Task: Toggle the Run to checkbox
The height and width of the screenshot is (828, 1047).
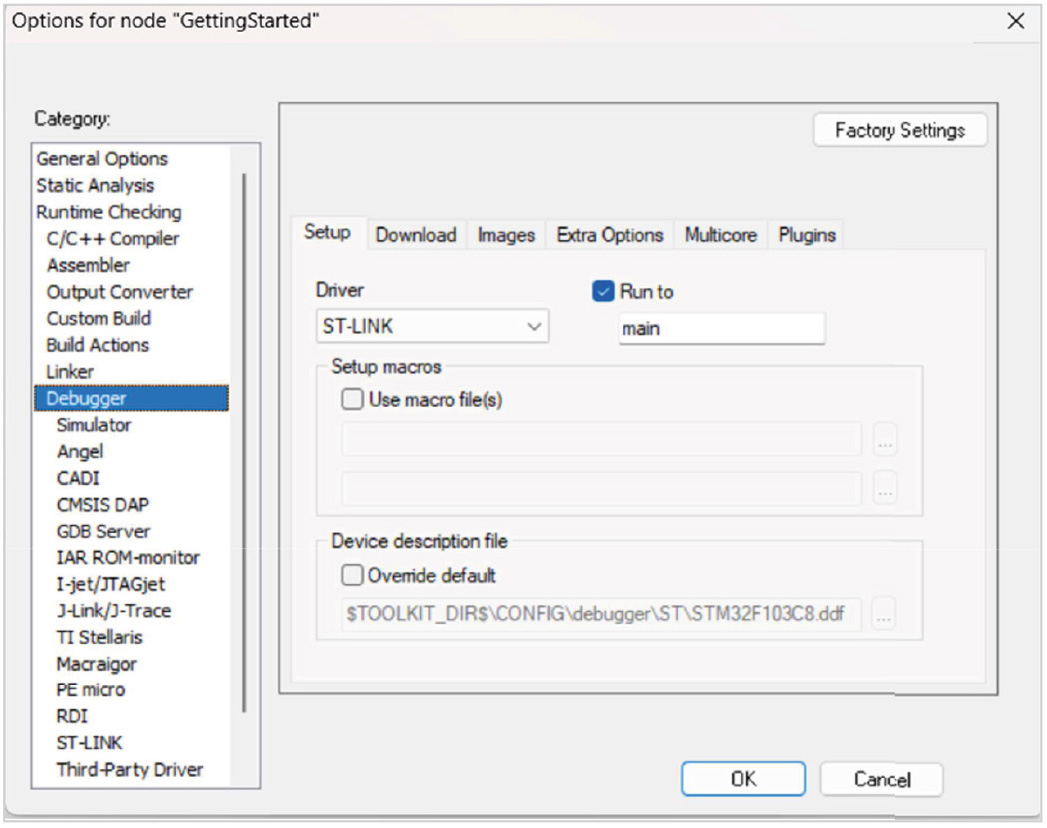Action: (x=603, y=292)
